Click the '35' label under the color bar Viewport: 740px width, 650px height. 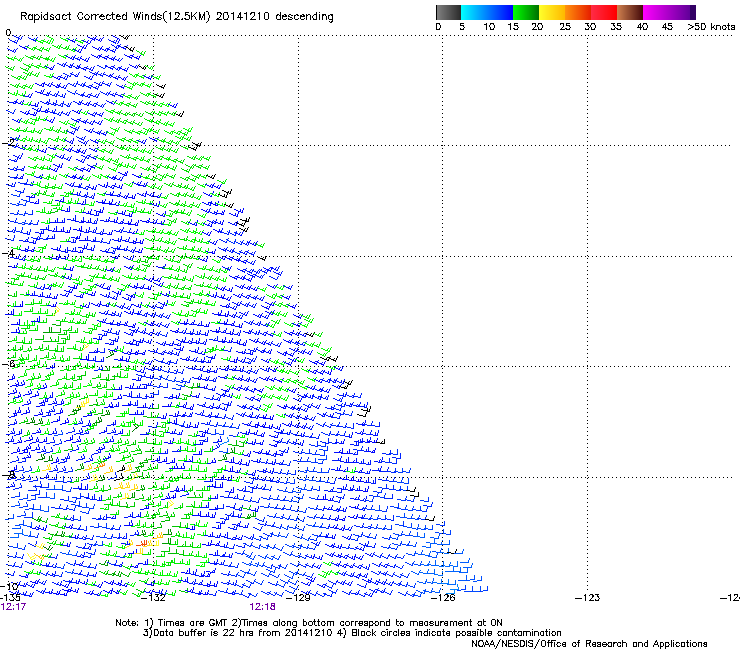pos(616,27)
